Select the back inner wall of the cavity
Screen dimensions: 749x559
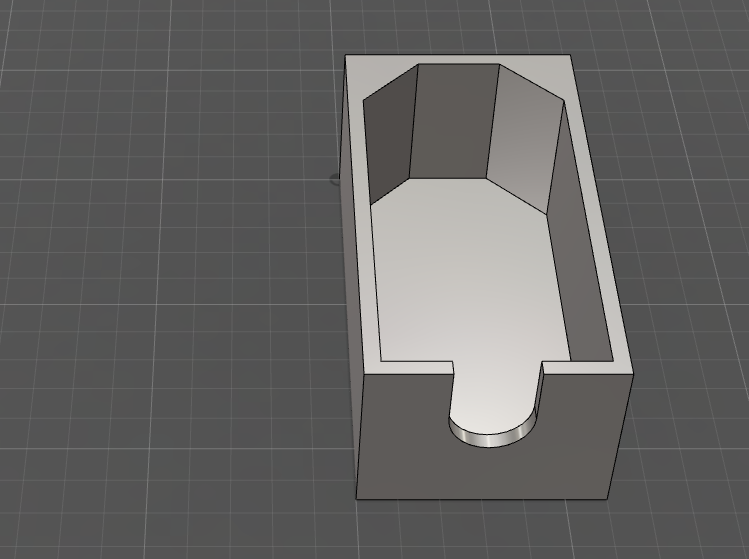point(454,122)
